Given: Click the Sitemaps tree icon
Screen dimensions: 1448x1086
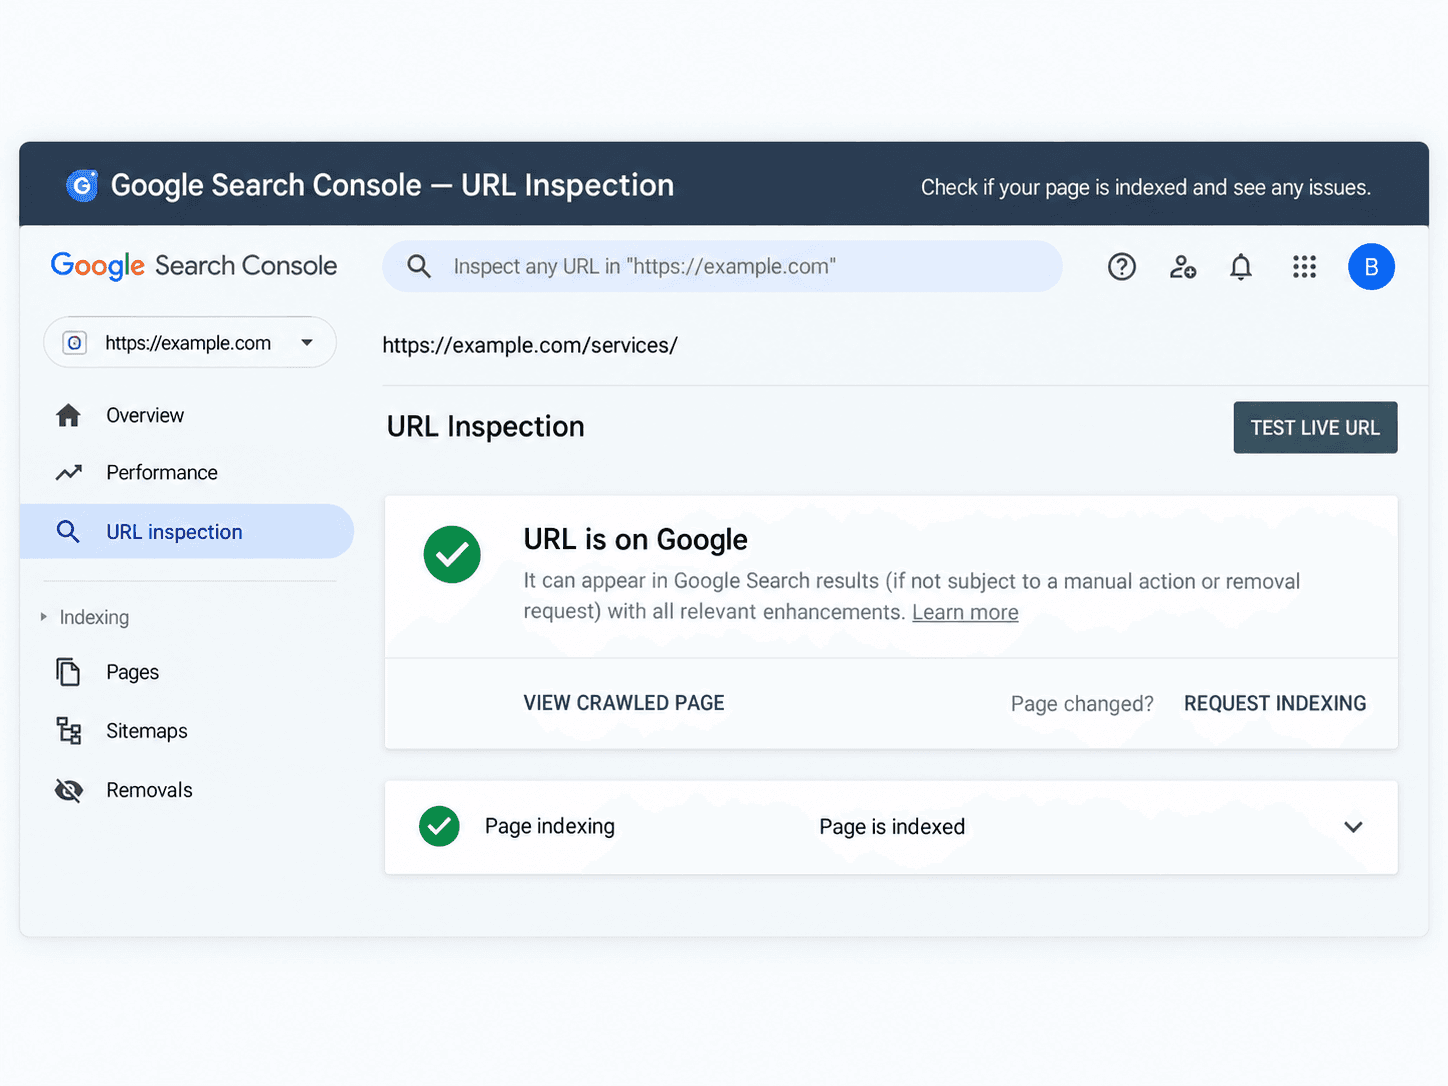Looking at the screenshot, I should [x=68, y=731].
